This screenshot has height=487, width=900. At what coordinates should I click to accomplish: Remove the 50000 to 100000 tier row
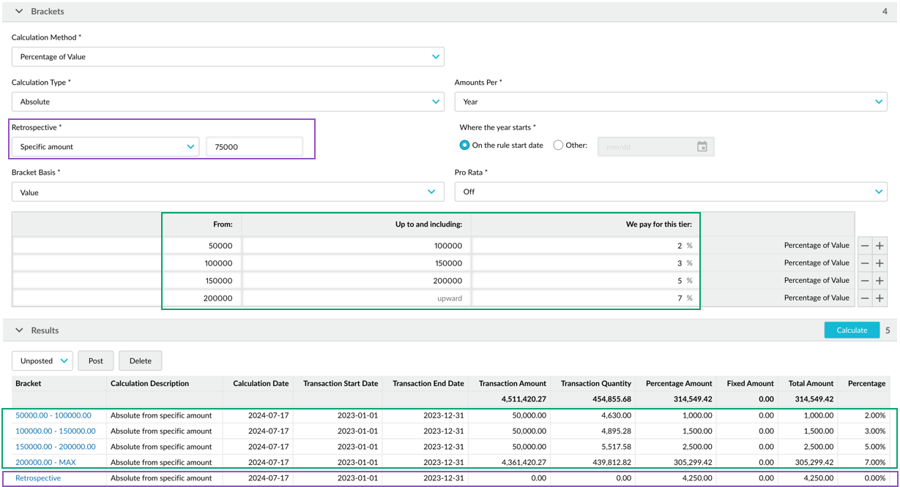tap(865, 245)
